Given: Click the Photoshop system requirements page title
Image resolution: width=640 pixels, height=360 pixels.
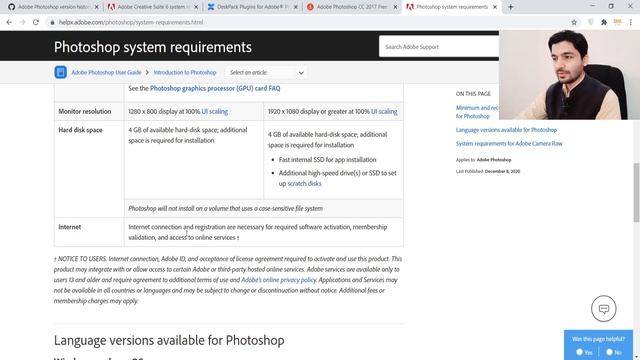Looking at the screenshot, I should (x=153, y=47).
